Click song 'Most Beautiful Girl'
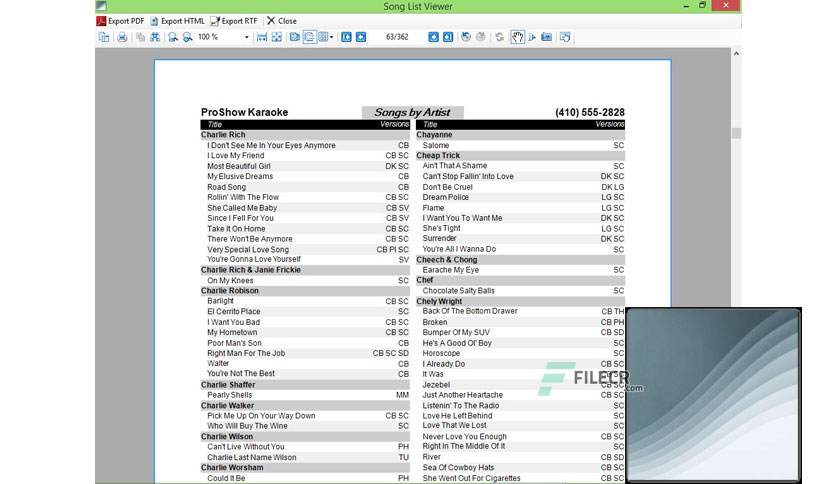Screen dimensions: 836x484 tap(239, 166)
